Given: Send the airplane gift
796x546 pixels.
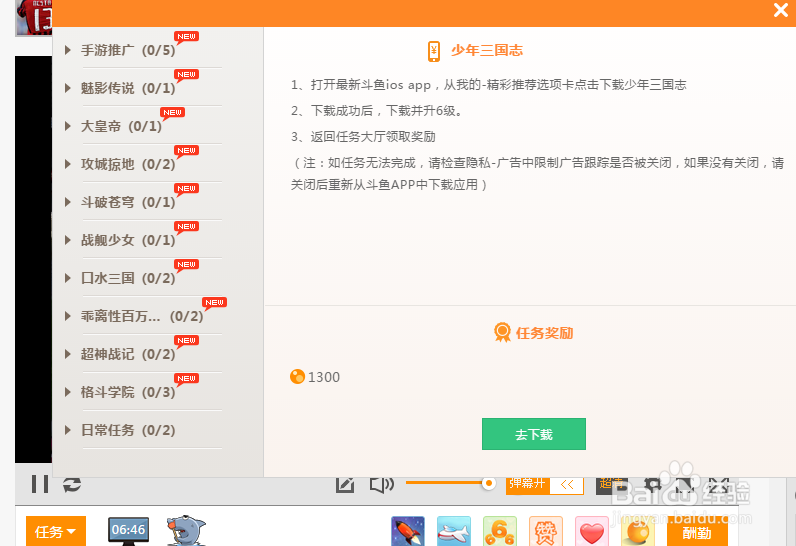Looking at the screenshot, I should tap(454, 531).
